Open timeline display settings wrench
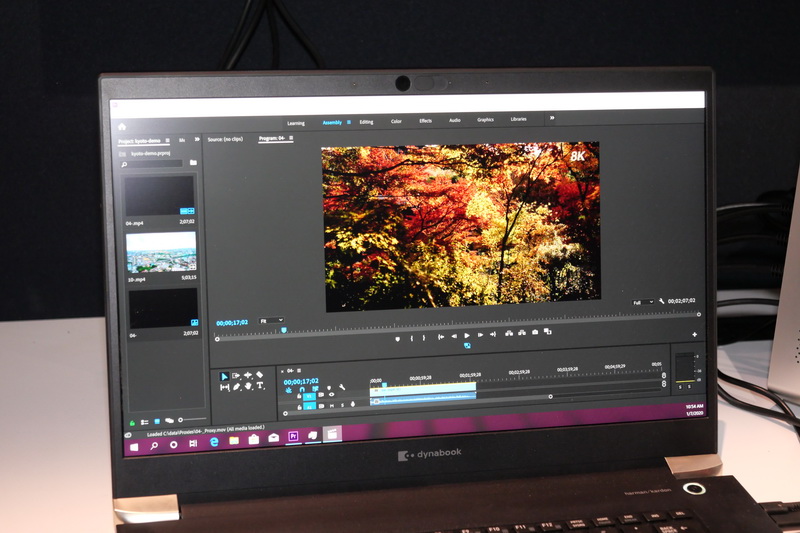The image size is (800, 533). tap(342, 388)
